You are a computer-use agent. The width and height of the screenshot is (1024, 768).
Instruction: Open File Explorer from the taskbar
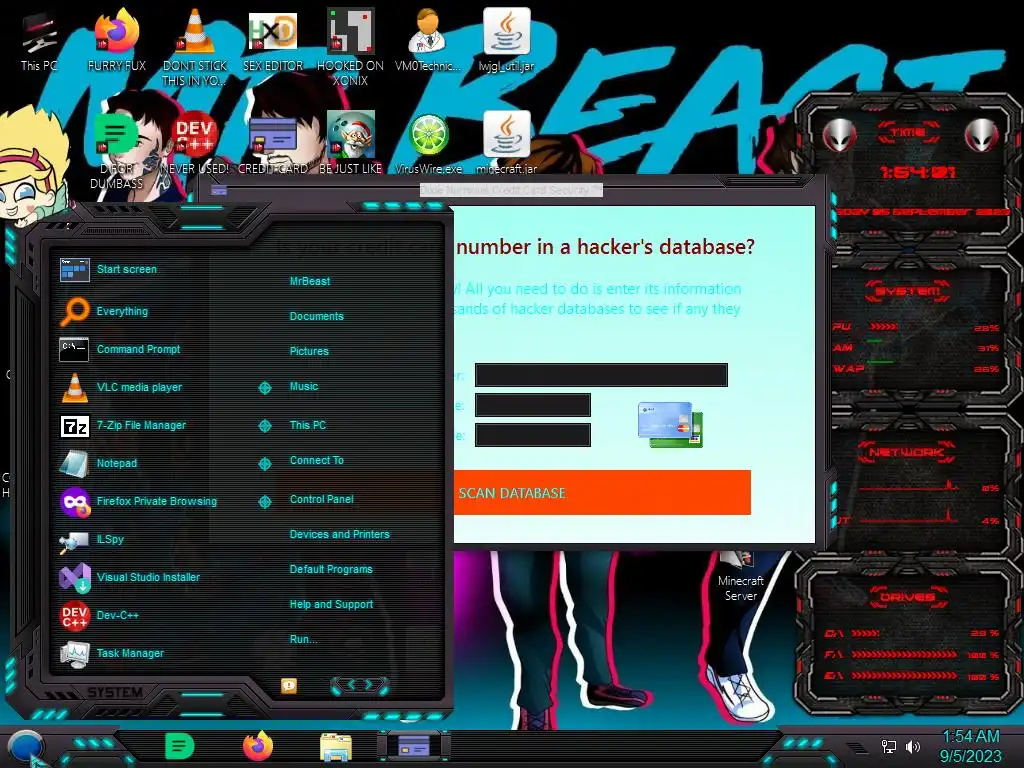coord(336,746)
